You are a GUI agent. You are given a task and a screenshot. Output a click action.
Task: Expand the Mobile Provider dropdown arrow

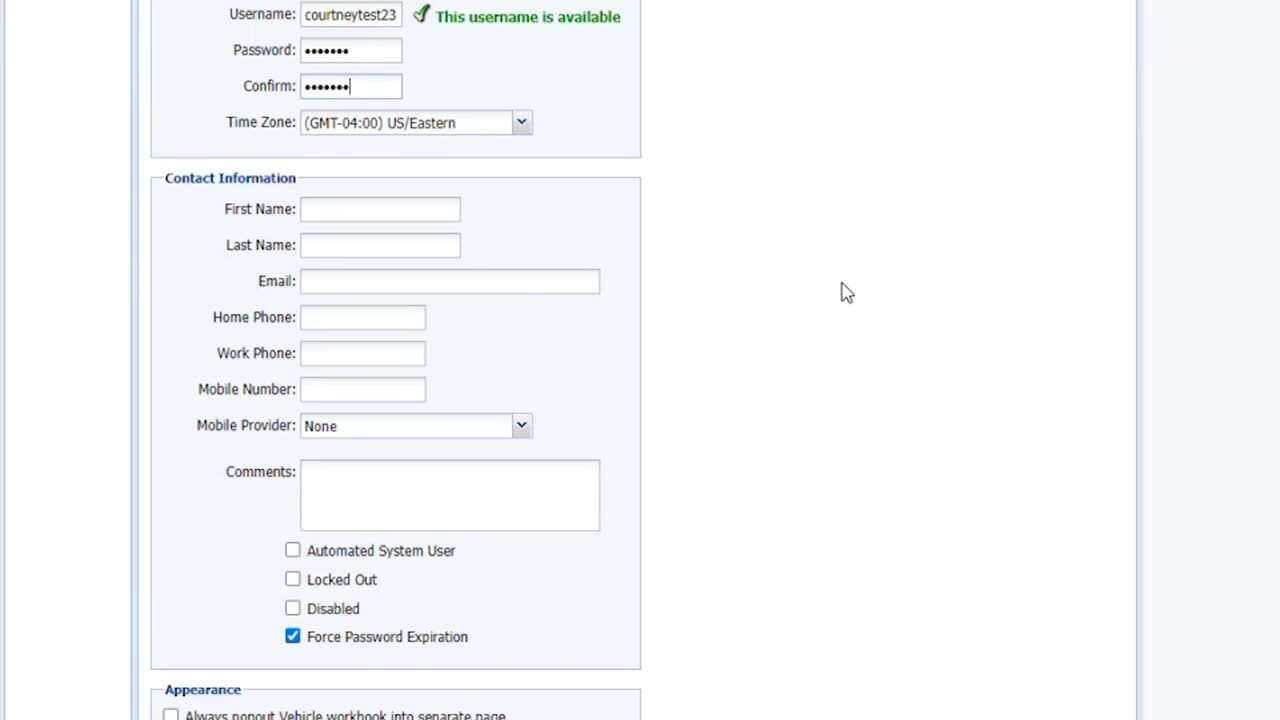(x=521, y=425)
